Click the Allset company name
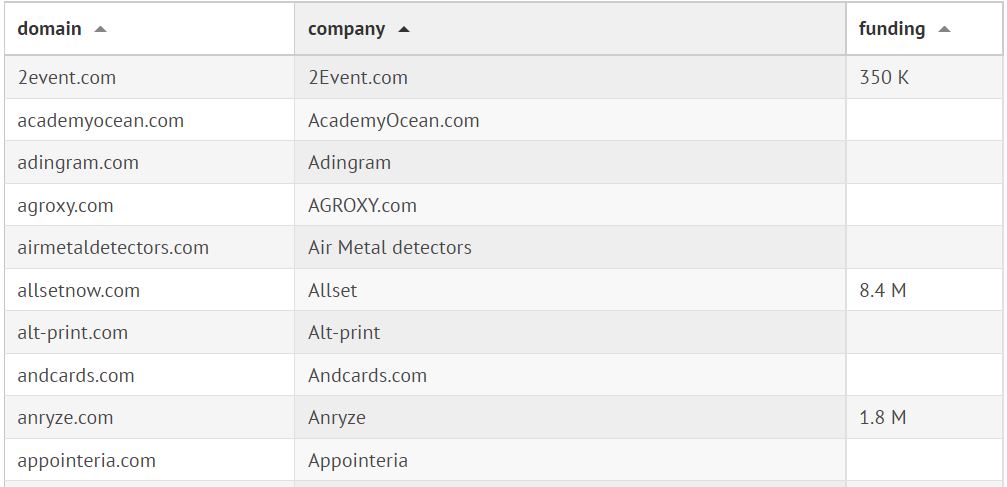 [332, 290]
